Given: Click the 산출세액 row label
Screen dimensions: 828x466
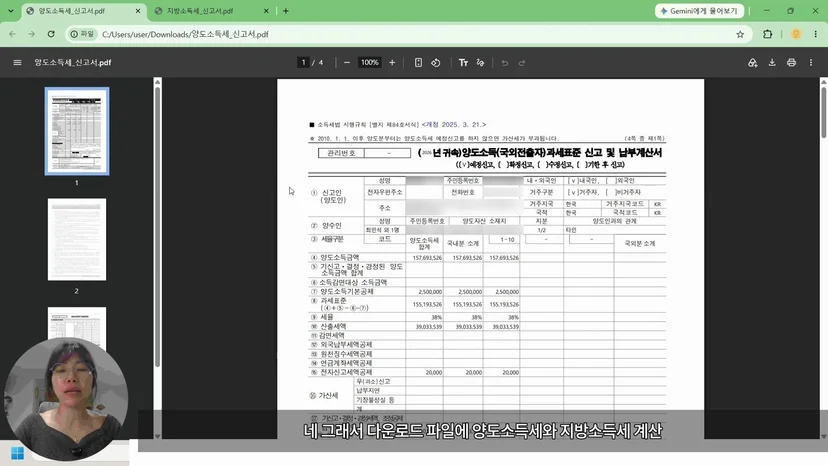Looking at the screenshot, I should point(333,327).
